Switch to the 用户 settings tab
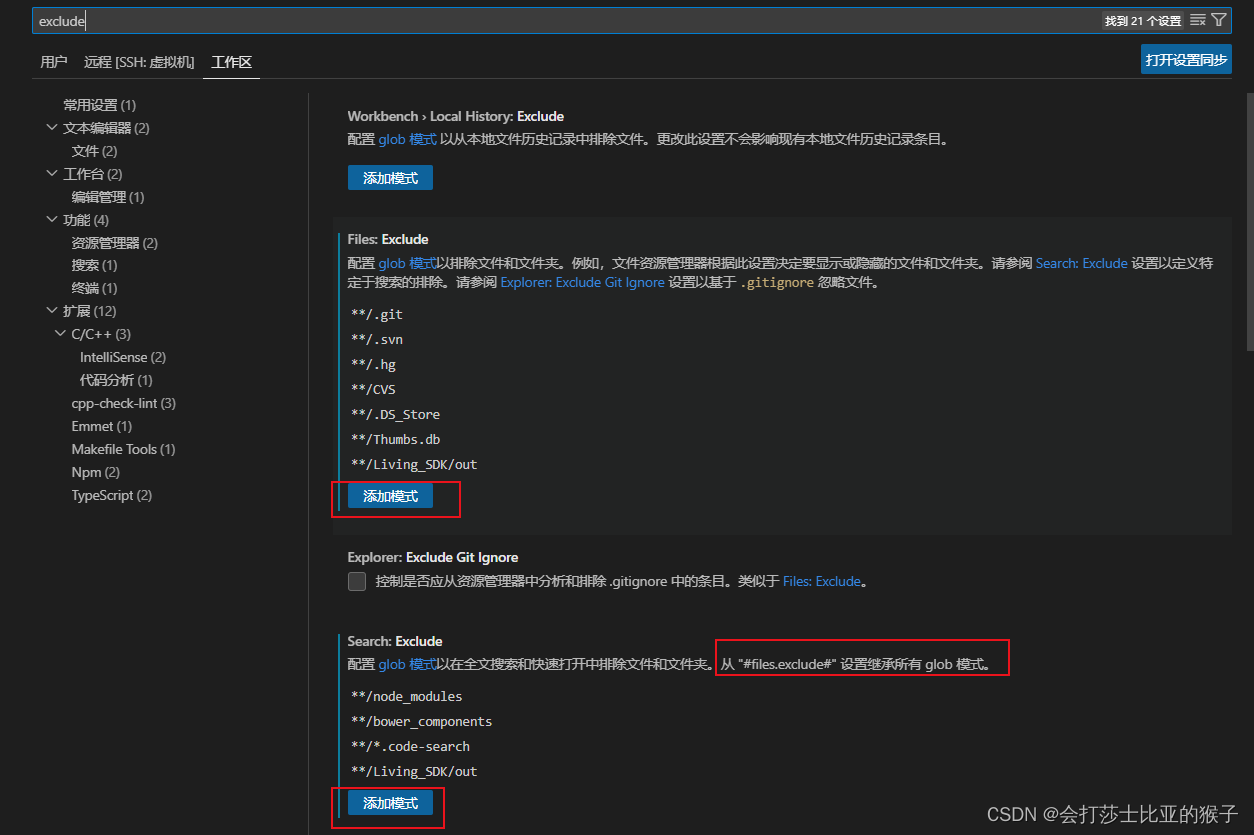 (53, 61)
